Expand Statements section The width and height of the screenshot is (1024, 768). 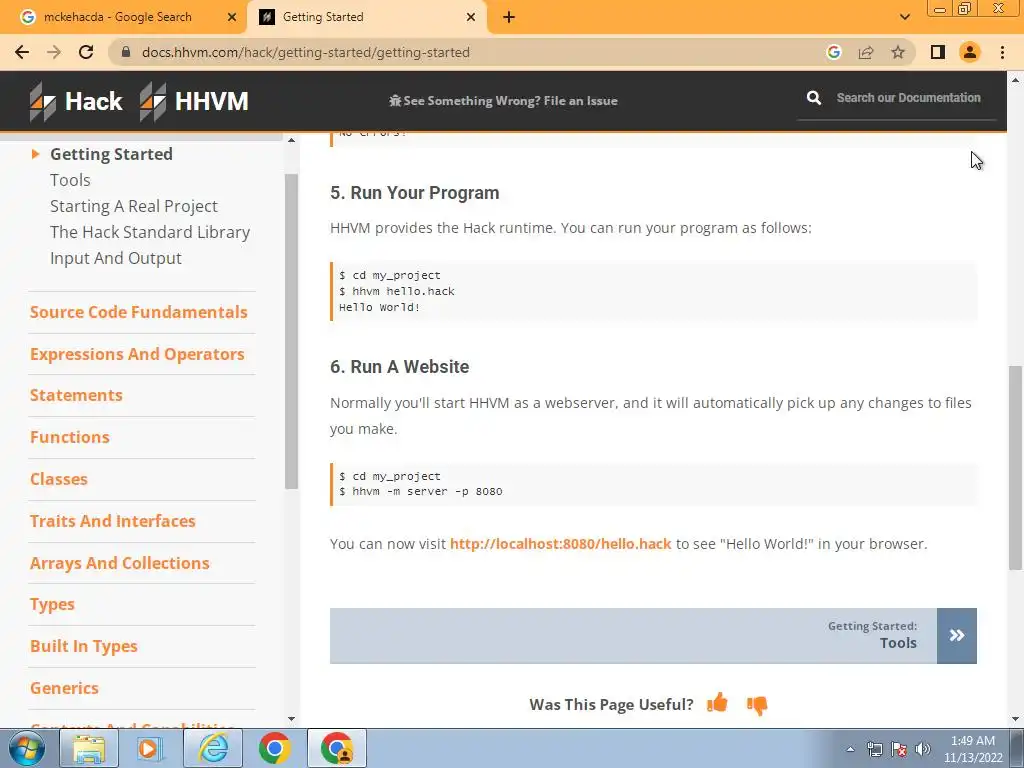pyautogui.click(x=76, y=395)
